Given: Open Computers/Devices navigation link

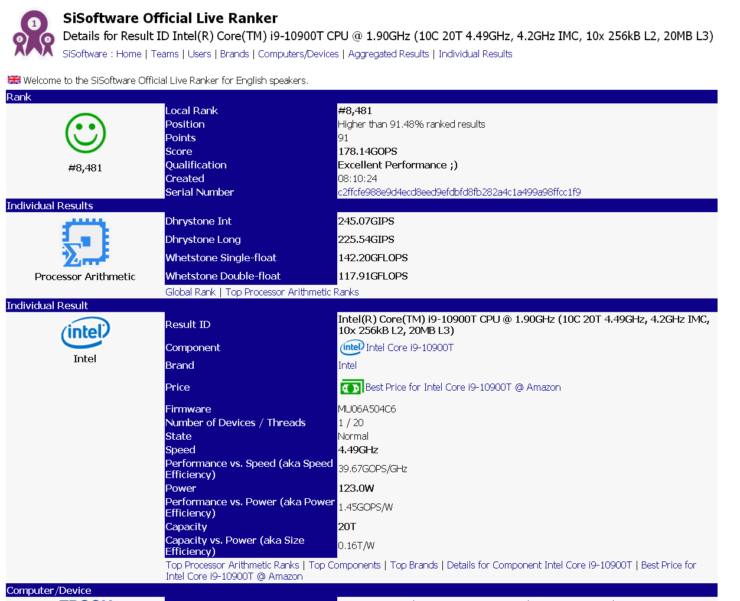Looking at the screenshot, I should coord(298,54).
